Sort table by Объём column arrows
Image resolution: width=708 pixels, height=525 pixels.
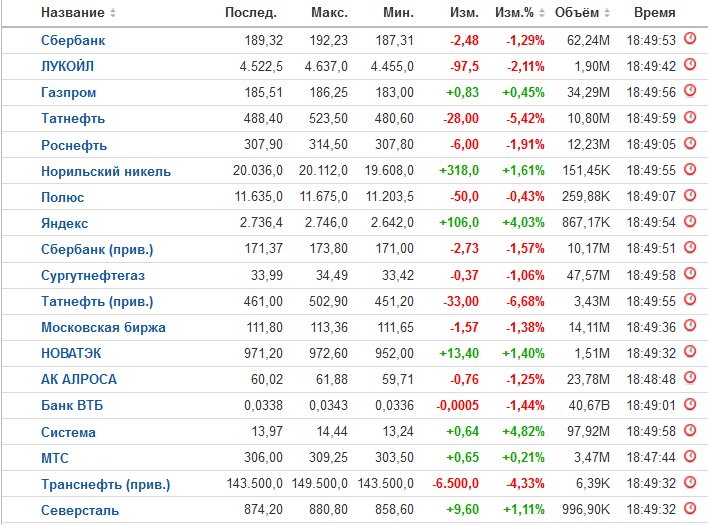coord(607,13)
